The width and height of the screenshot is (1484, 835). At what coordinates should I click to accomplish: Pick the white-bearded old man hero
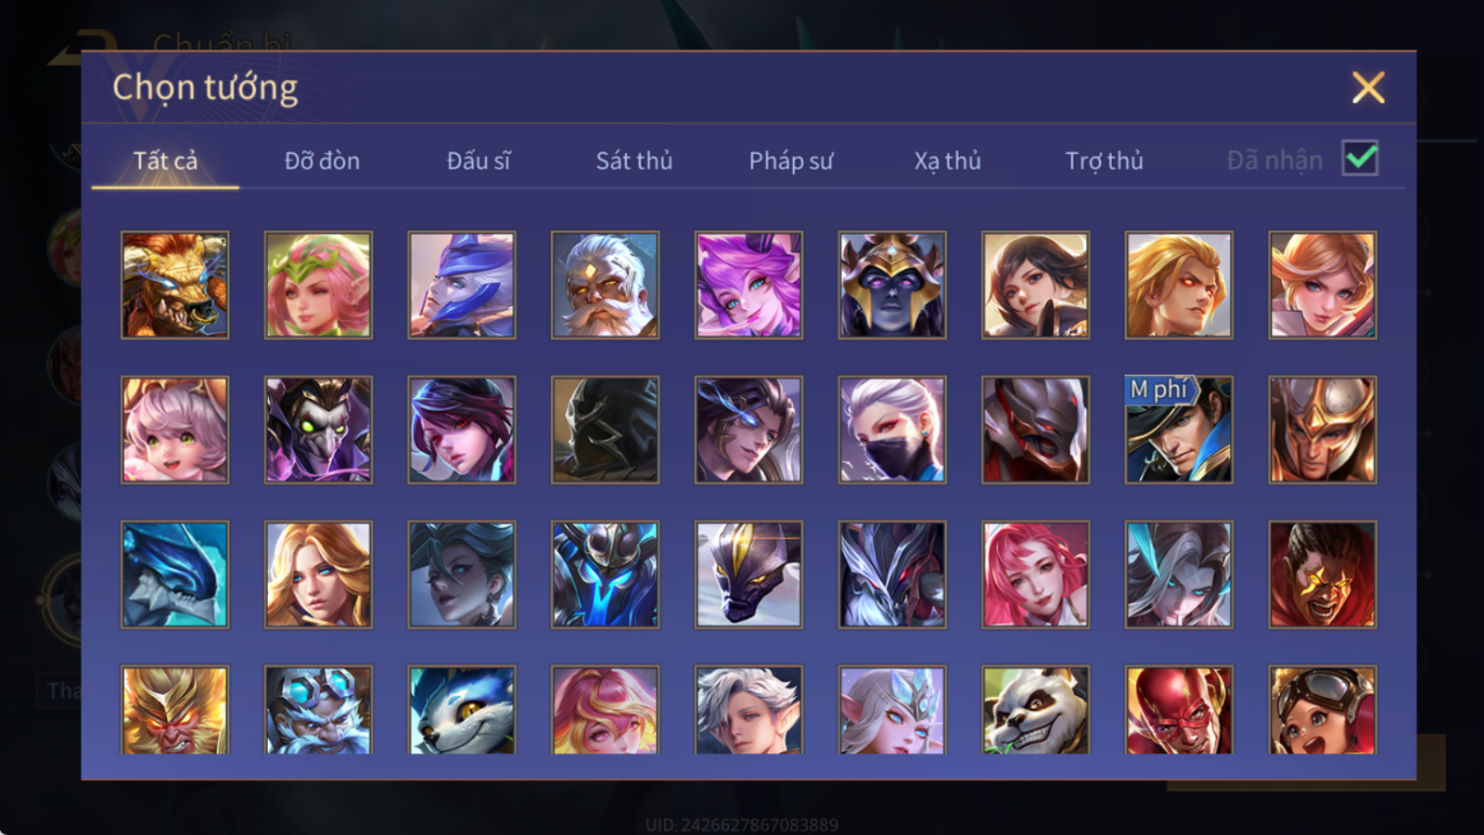click(x=605, y=285)
